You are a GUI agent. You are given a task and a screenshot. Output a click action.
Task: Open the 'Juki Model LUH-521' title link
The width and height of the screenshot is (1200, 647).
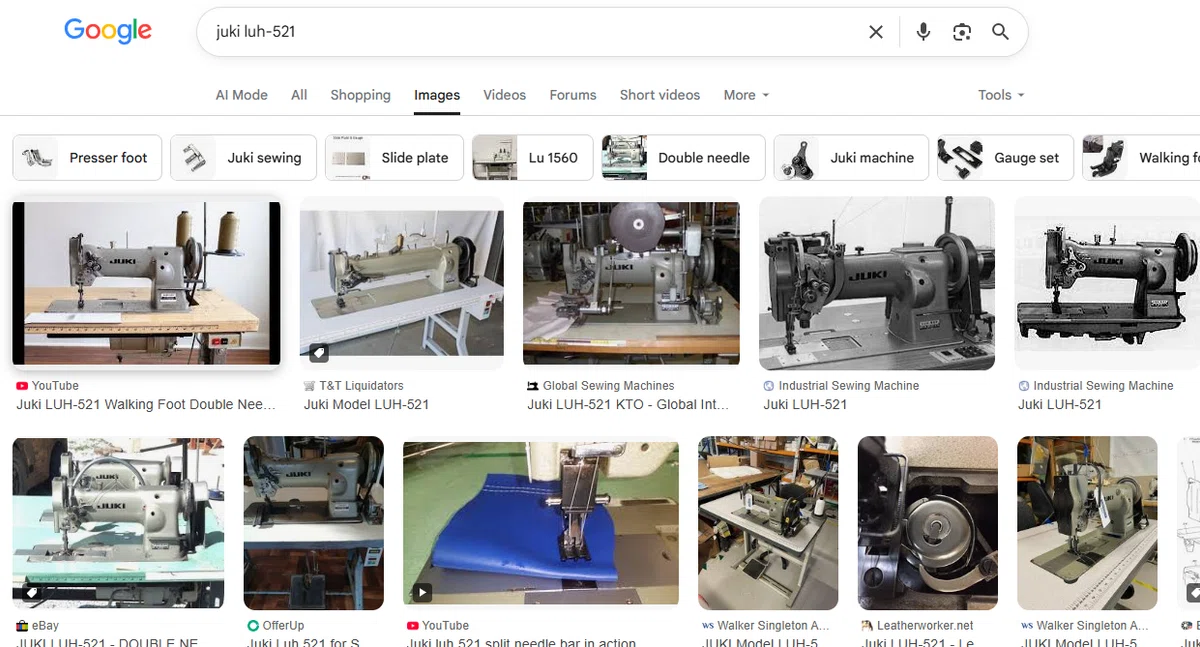(366, 405)
